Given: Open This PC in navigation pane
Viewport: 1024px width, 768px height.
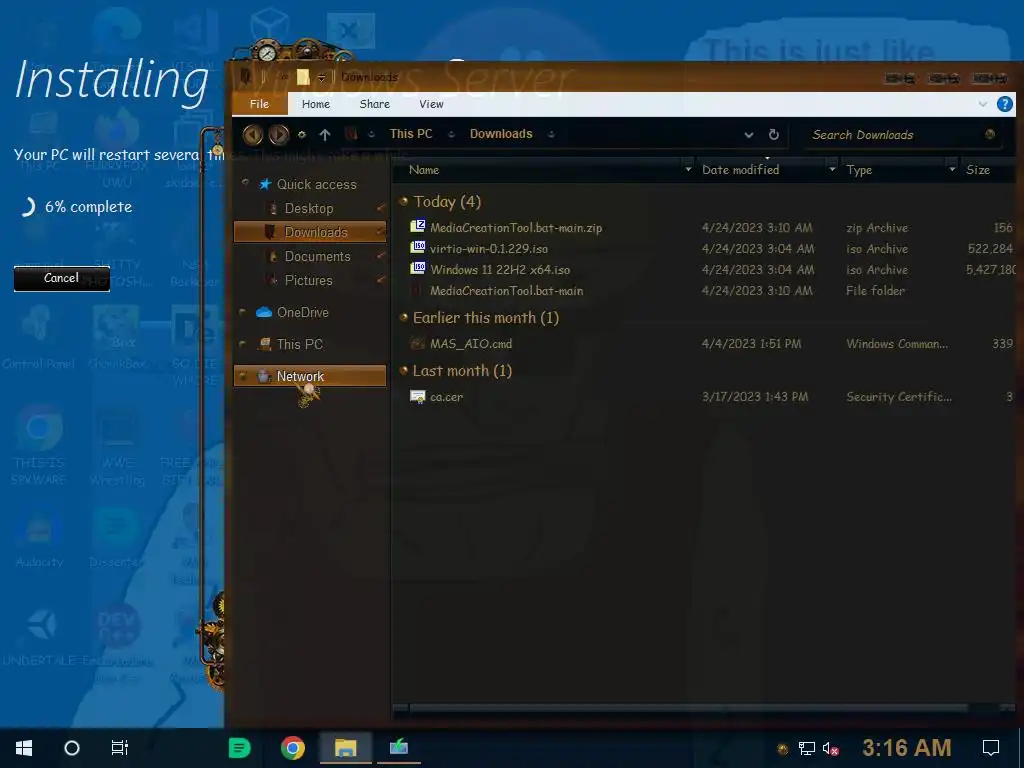Looking at the screenshot, I should click(299, 344).
